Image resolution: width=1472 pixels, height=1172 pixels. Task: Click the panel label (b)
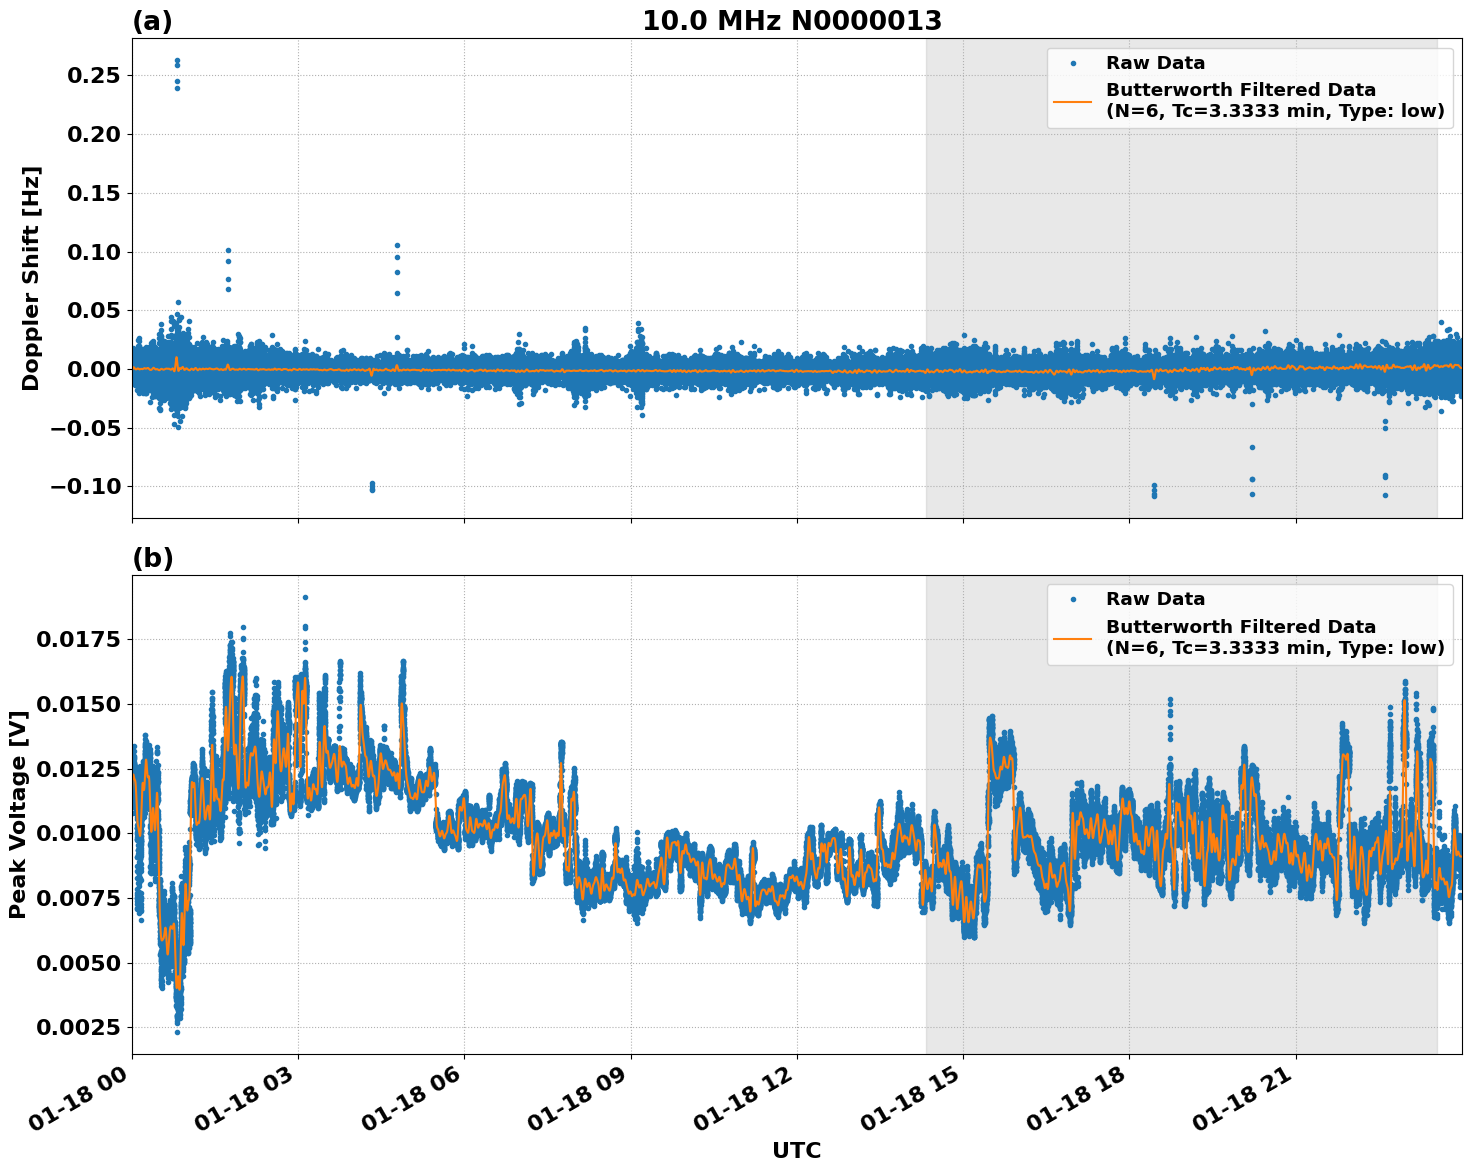tap(153, 558)
